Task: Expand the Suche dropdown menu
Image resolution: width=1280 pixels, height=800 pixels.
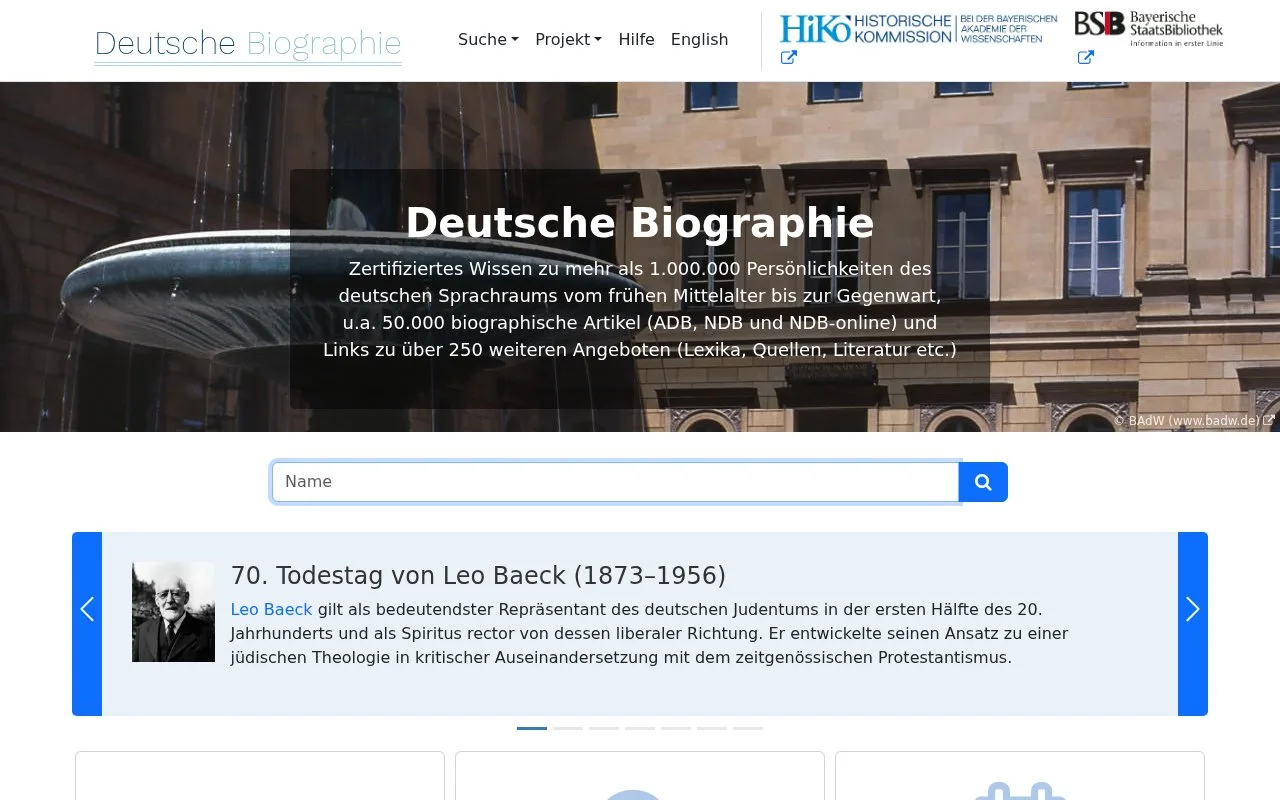Action: [x=488, y=40]
